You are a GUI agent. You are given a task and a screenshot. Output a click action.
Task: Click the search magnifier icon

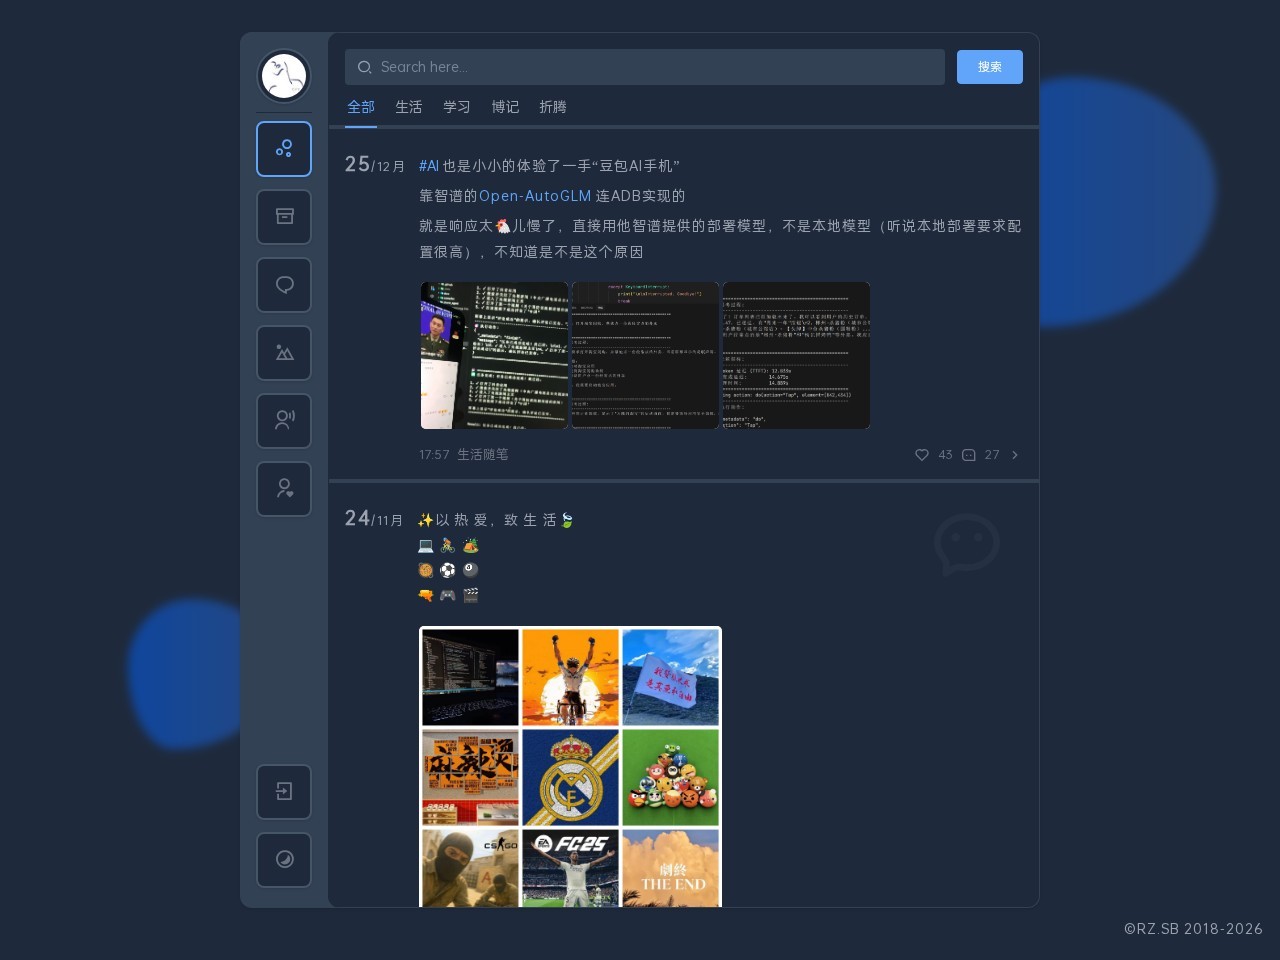365,67
